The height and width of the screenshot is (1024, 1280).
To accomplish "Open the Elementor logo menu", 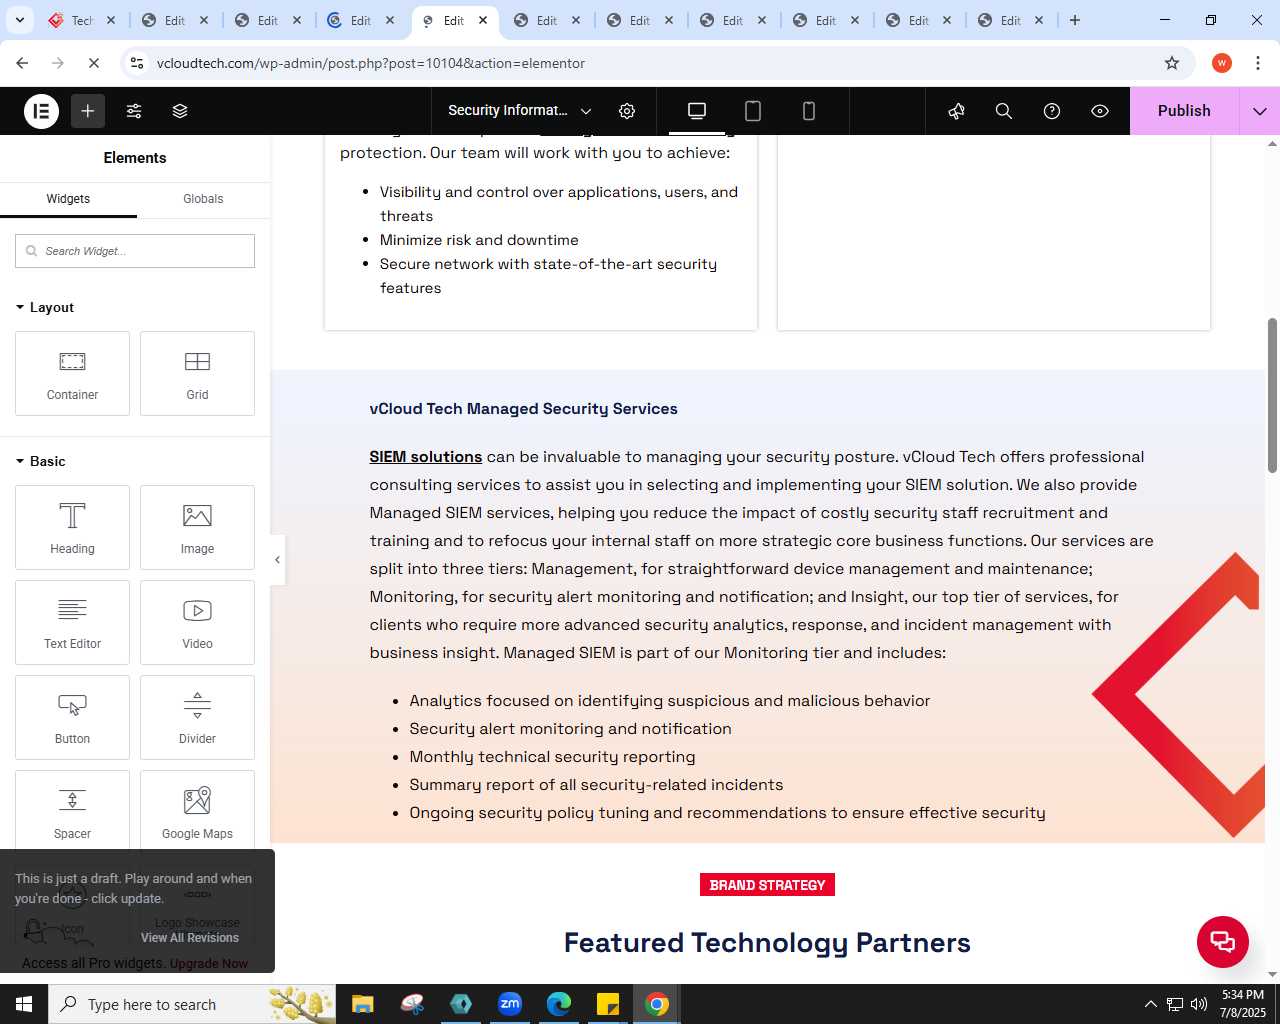I will 42,111.
